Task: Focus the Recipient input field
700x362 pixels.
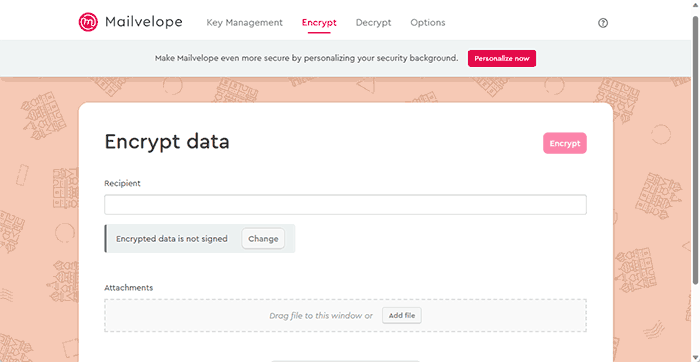Action: [x=345, y=204]
